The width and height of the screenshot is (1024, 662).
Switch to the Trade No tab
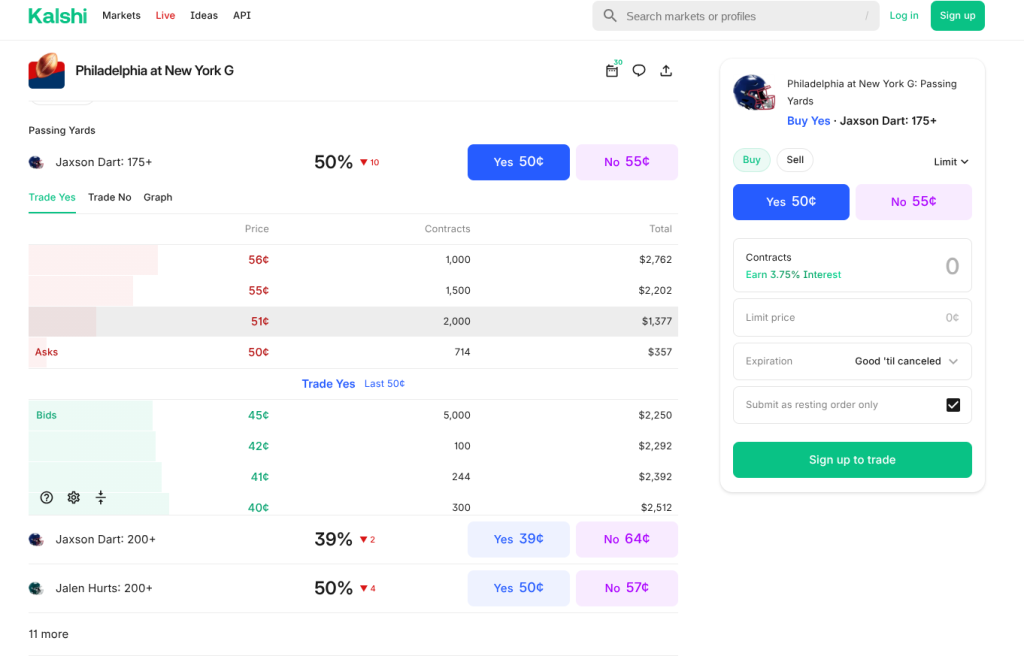[109, 198]
